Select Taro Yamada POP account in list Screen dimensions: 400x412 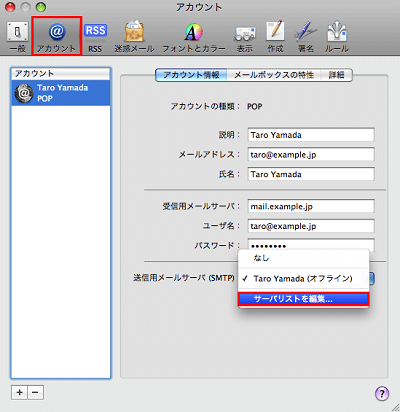pyautogui.click(x=61, y=93)
